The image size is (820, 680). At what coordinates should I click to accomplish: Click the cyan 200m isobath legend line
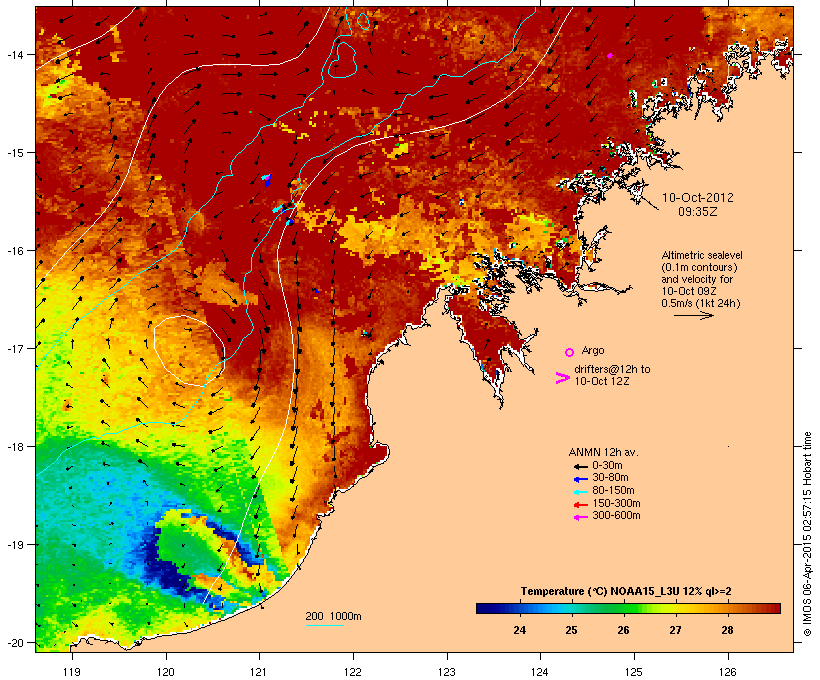coord(324,625)
